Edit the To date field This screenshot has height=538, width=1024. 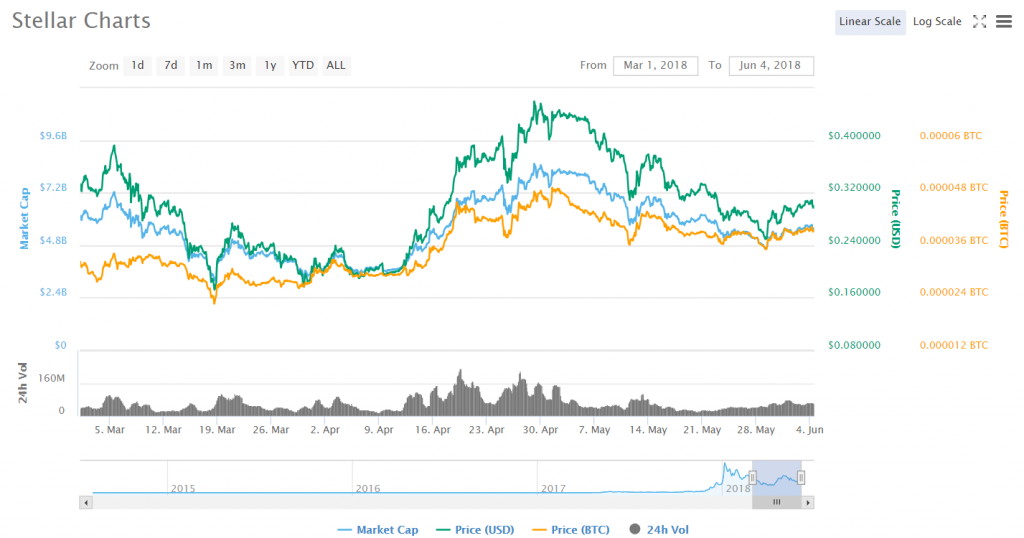click(x=771, y=65)
